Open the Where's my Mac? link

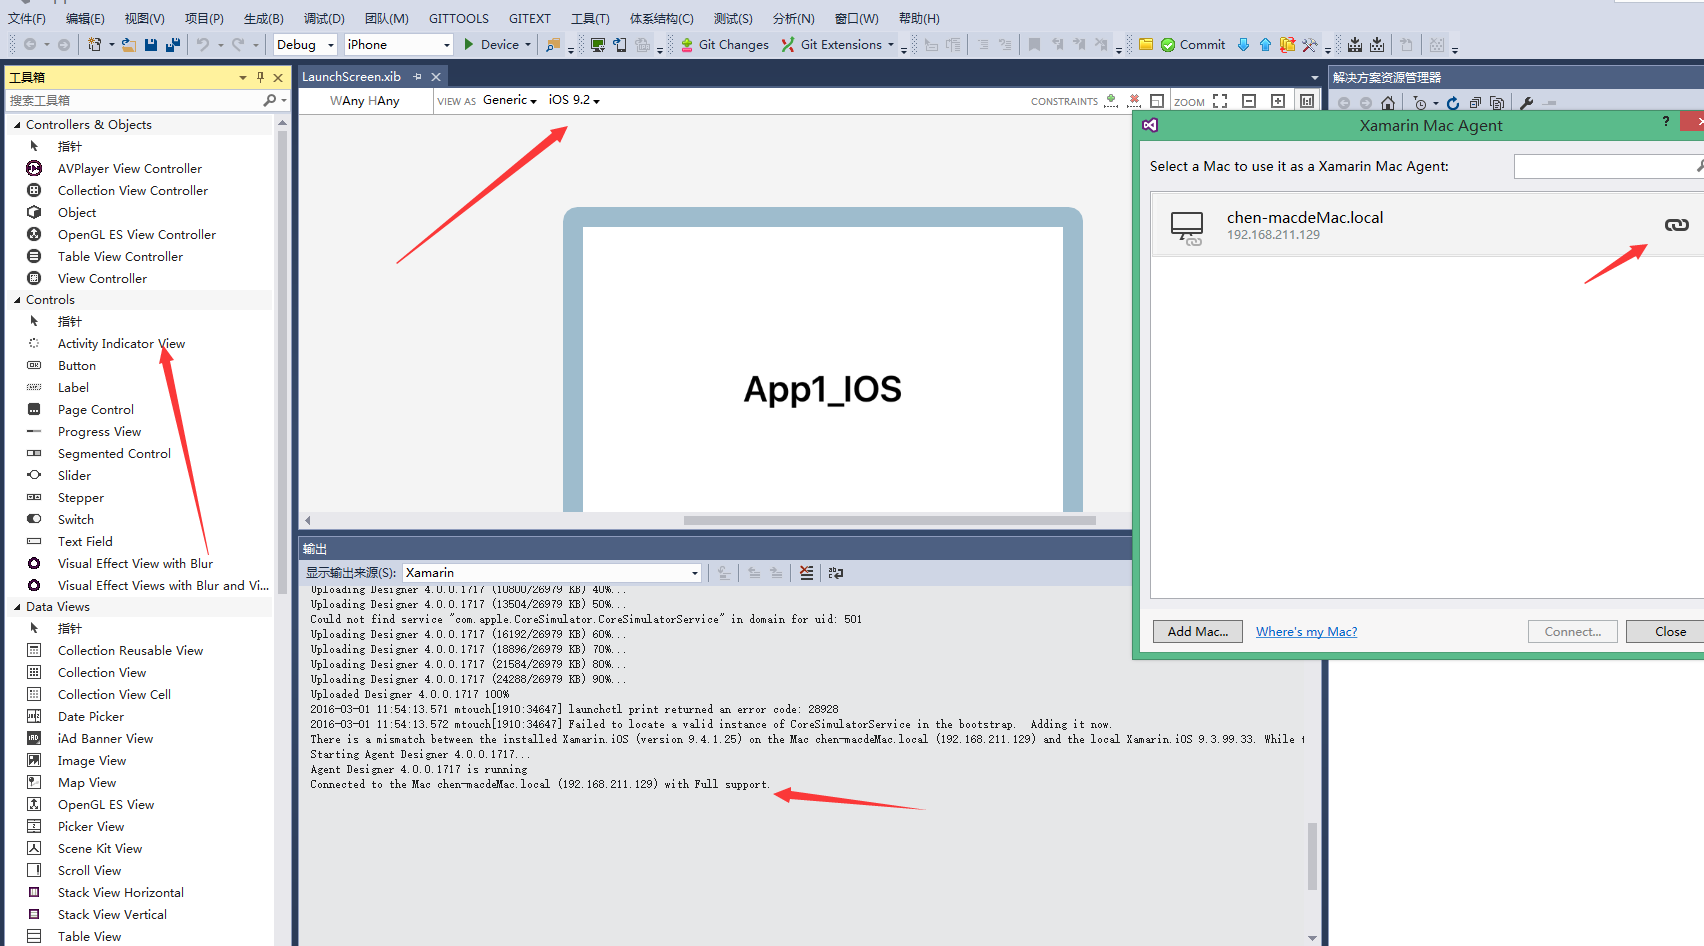(1306, 632)
